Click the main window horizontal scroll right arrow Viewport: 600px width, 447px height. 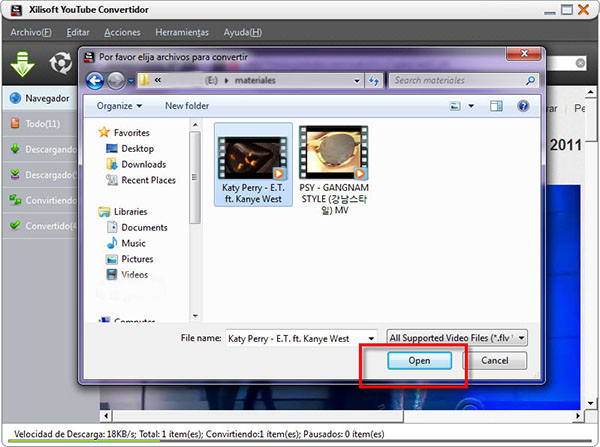pos(577,416)
